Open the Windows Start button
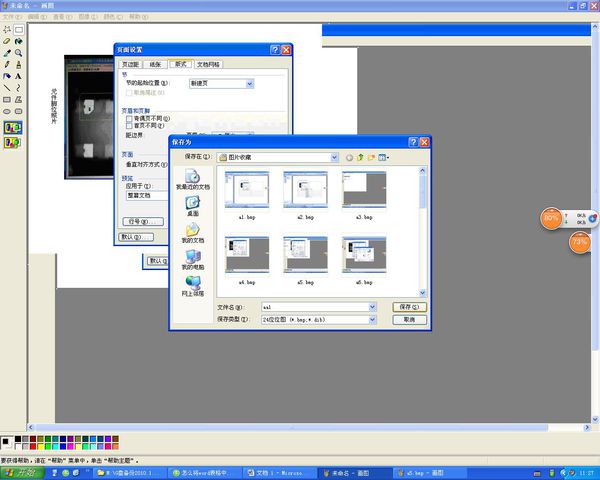The width and height of the screenshot is (600, 480). pyautogui.click(x=22, y=473)
